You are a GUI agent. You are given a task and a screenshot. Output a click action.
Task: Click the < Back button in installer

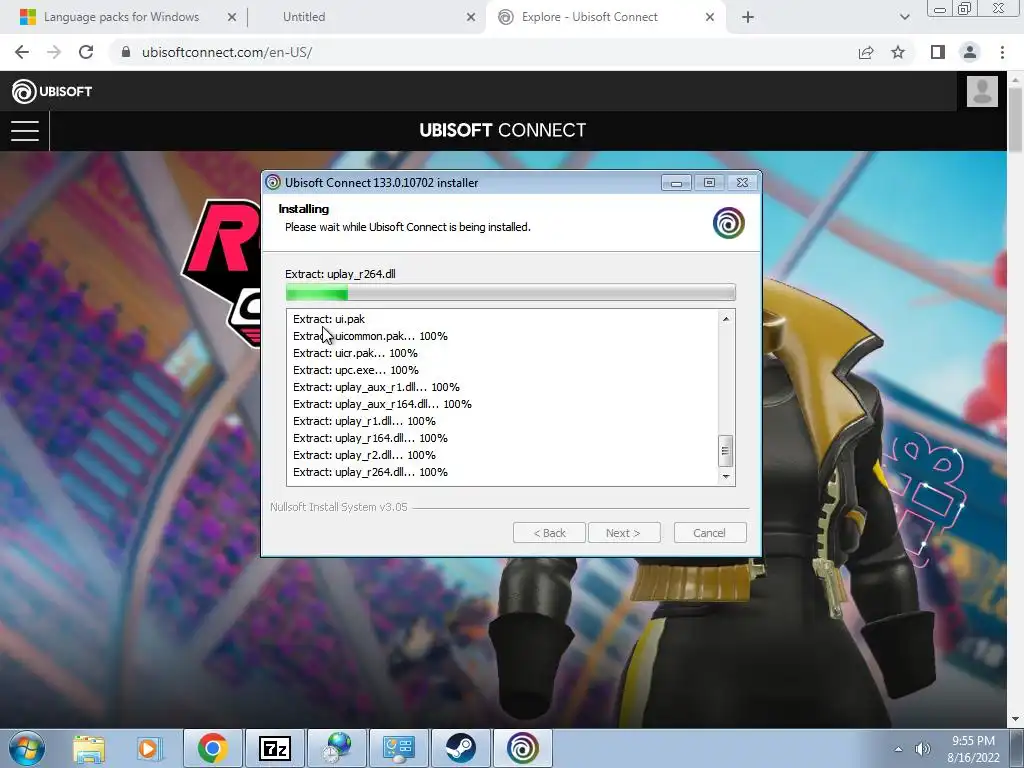tap(549, 533)
